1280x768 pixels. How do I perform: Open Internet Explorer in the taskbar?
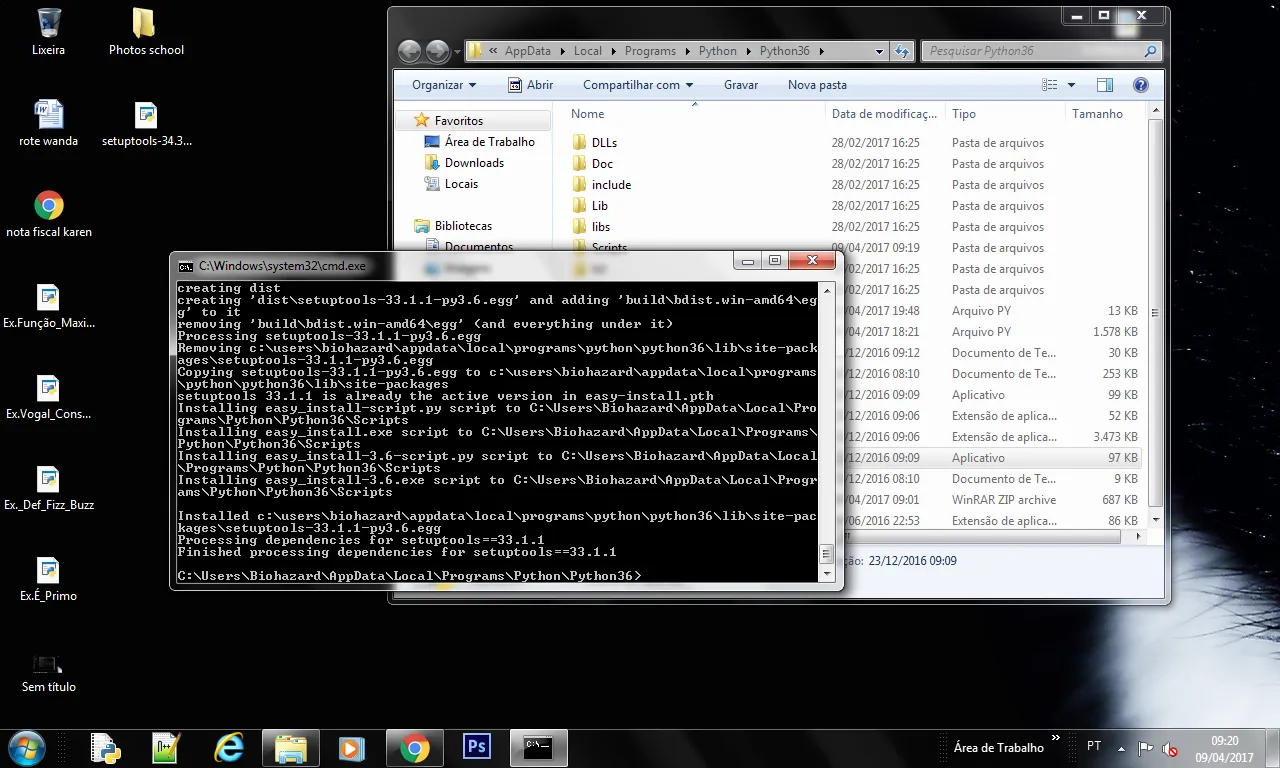coord(229,748)
